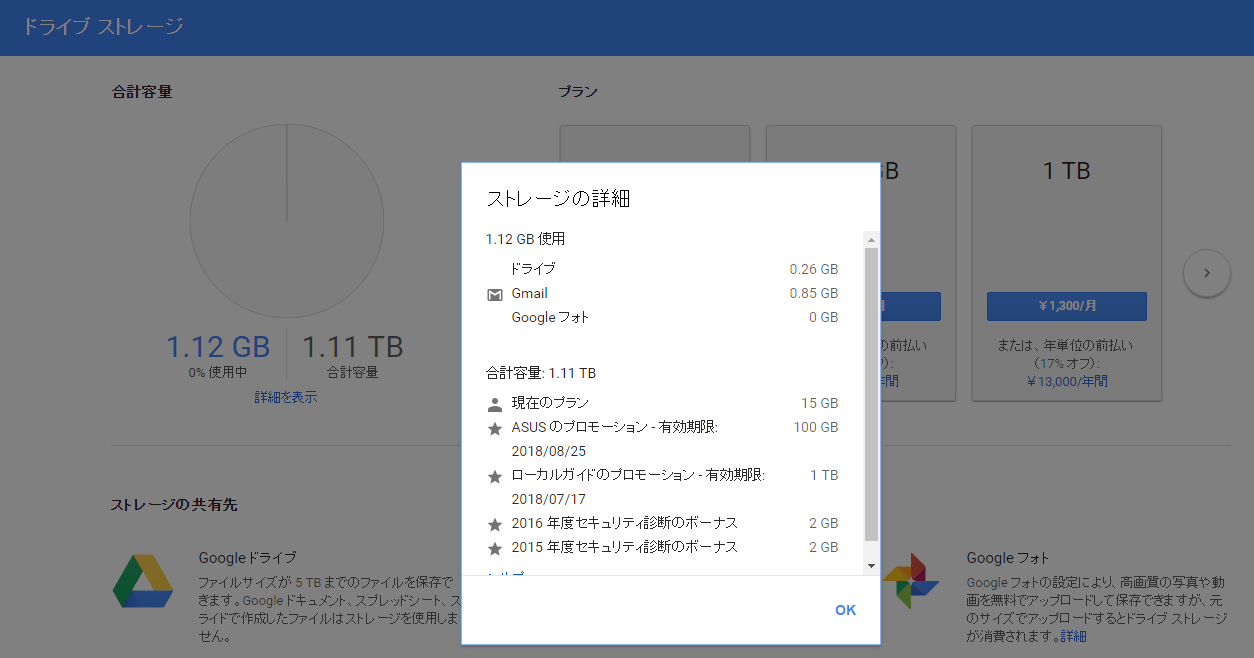Click the 1.12 GB 使用 line in dialog
This screenshot has height=658, width=1254.
click(x=526, y=239)
